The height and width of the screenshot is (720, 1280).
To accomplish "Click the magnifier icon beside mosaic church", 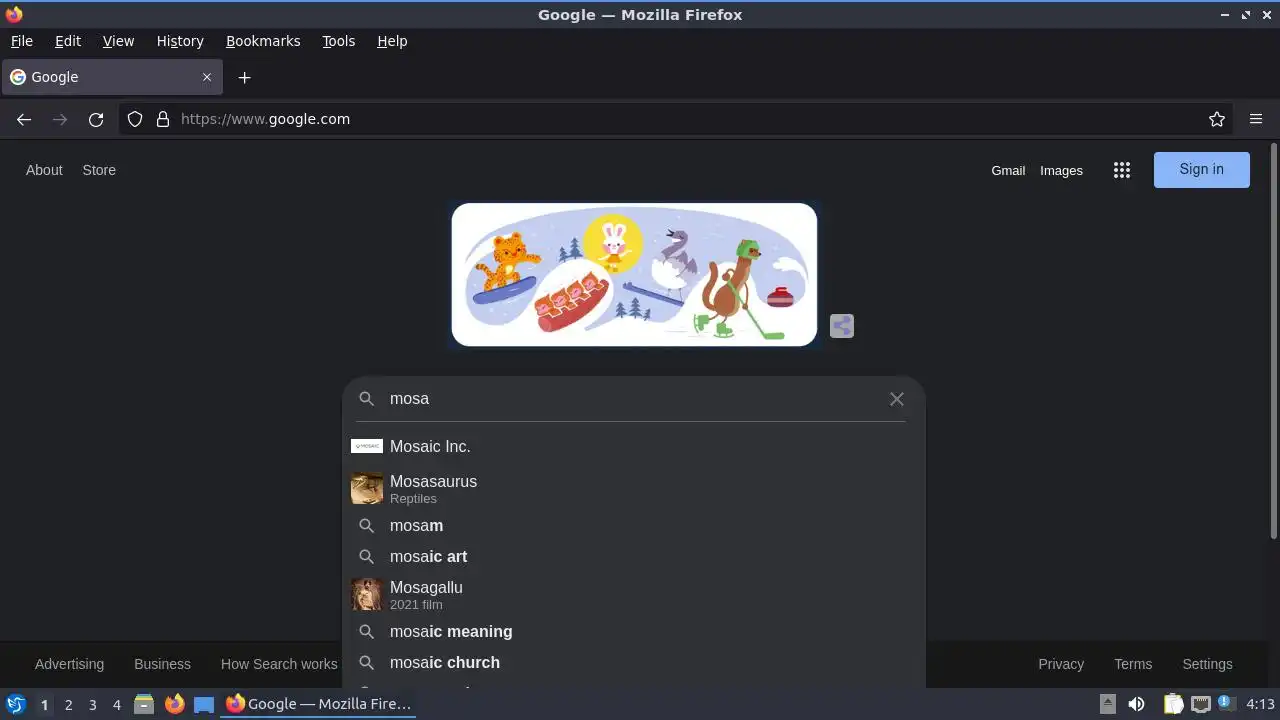I will [x=367, y=663].
